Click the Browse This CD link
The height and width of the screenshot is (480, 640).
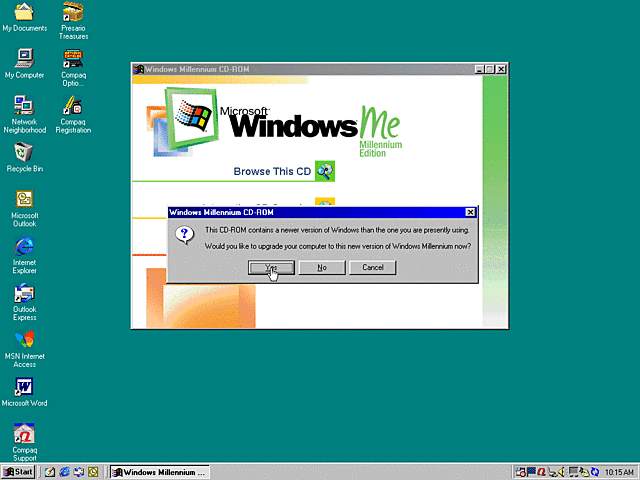(272, 171)
